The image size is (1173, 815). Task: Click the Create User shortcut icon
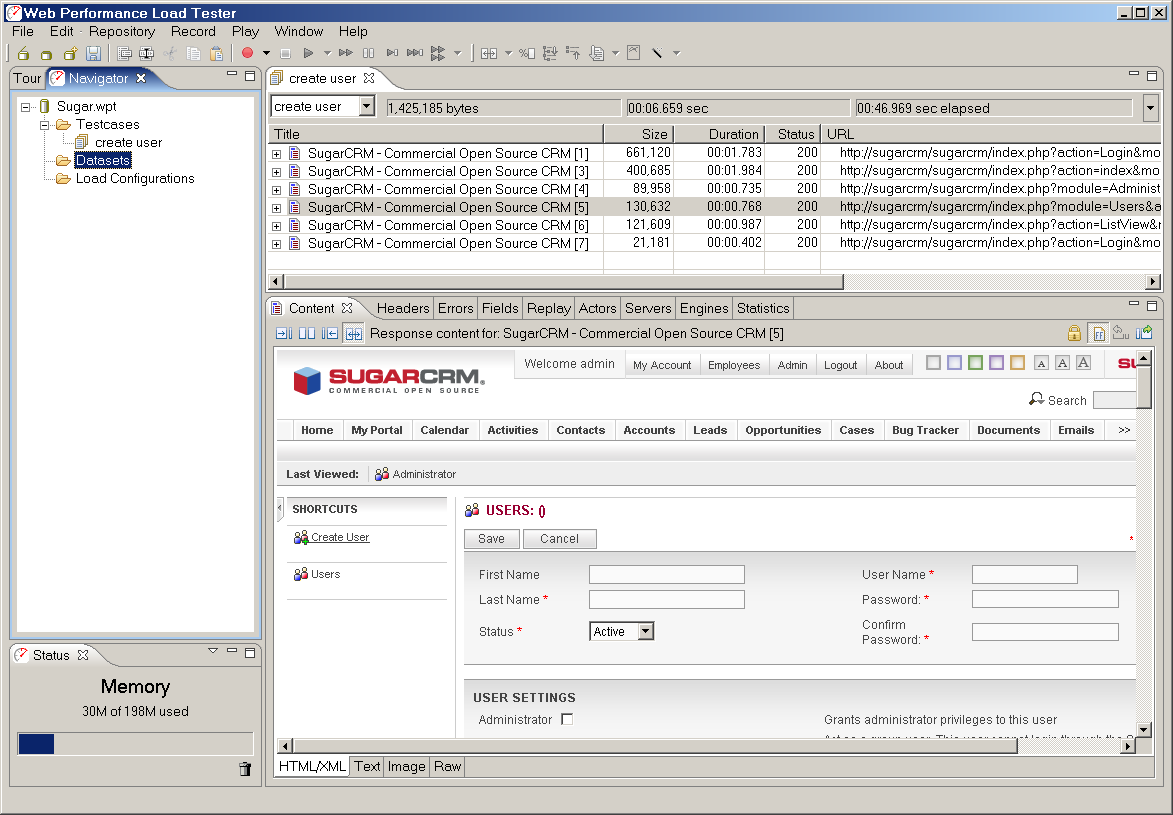[301, 537]
